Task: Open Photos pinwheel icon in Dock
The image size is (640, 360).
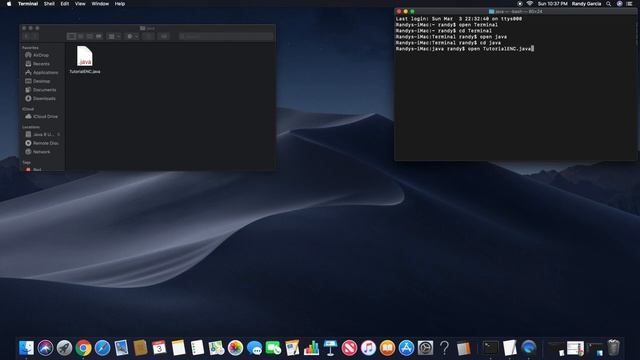Action: coord(235,348)
